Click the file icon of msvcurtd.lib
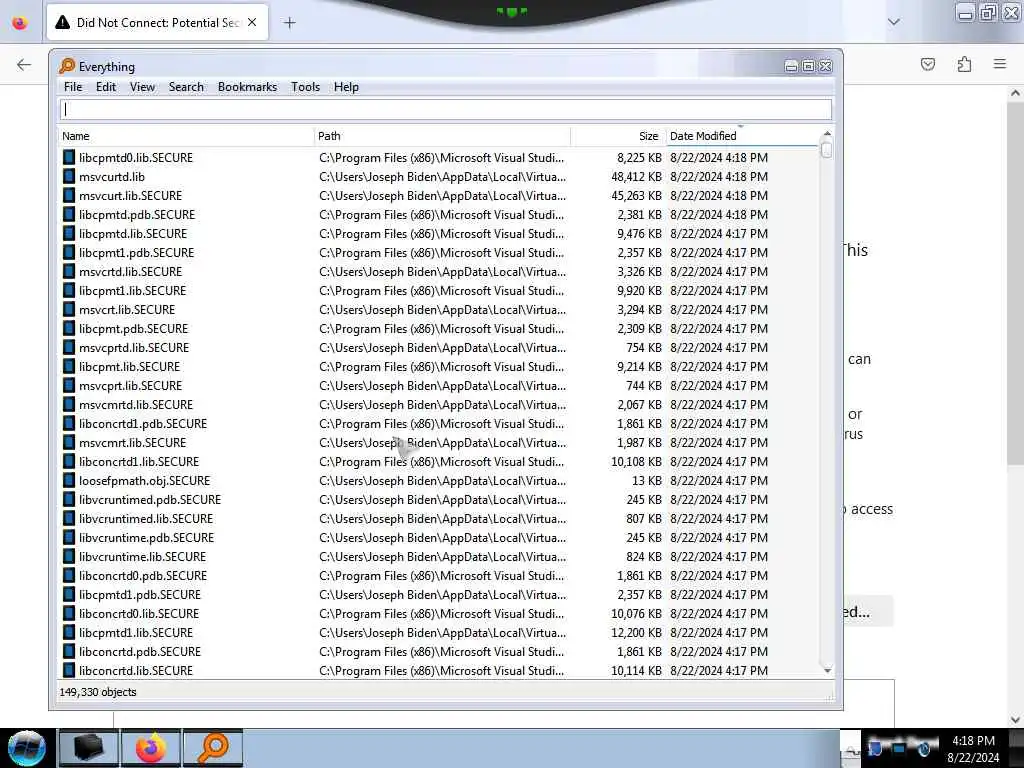Viewport: 1024px width, 768px height. pyautogui.click(x=69, y=176)
